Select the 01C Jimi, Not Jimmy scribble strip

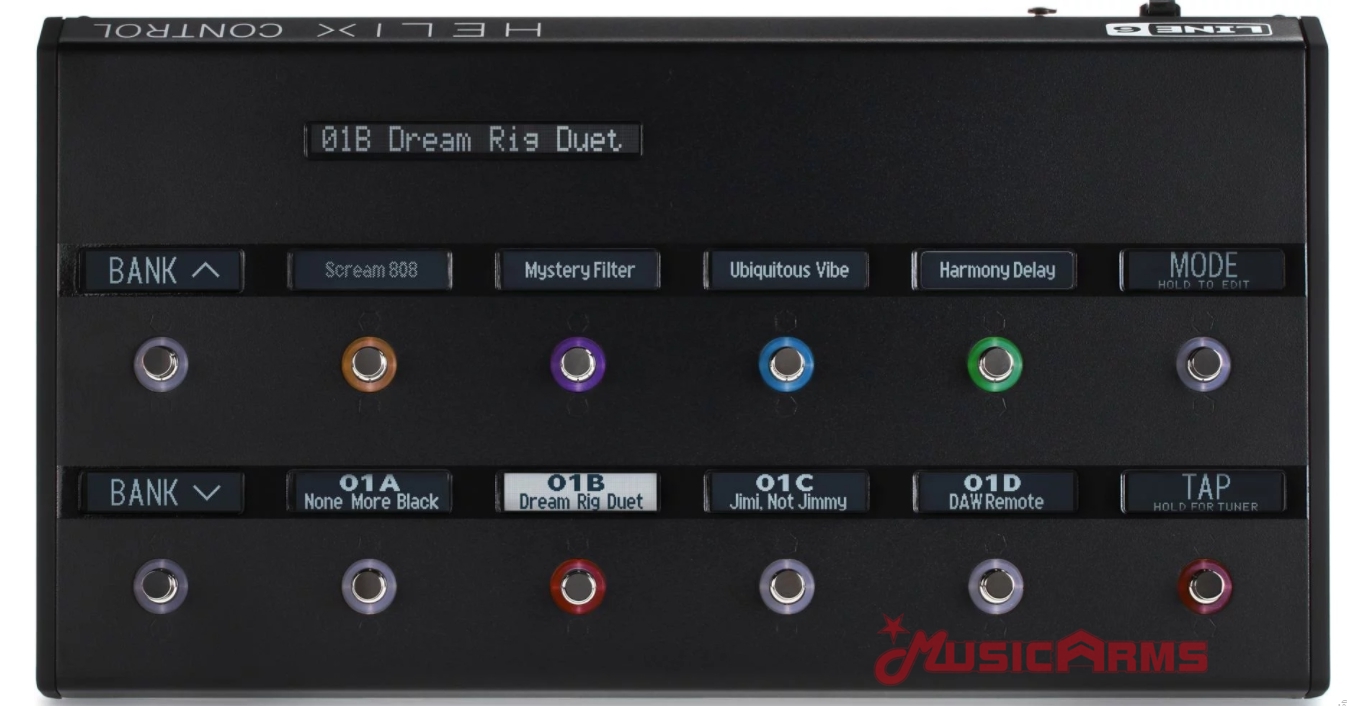click(x=787, y=493)
